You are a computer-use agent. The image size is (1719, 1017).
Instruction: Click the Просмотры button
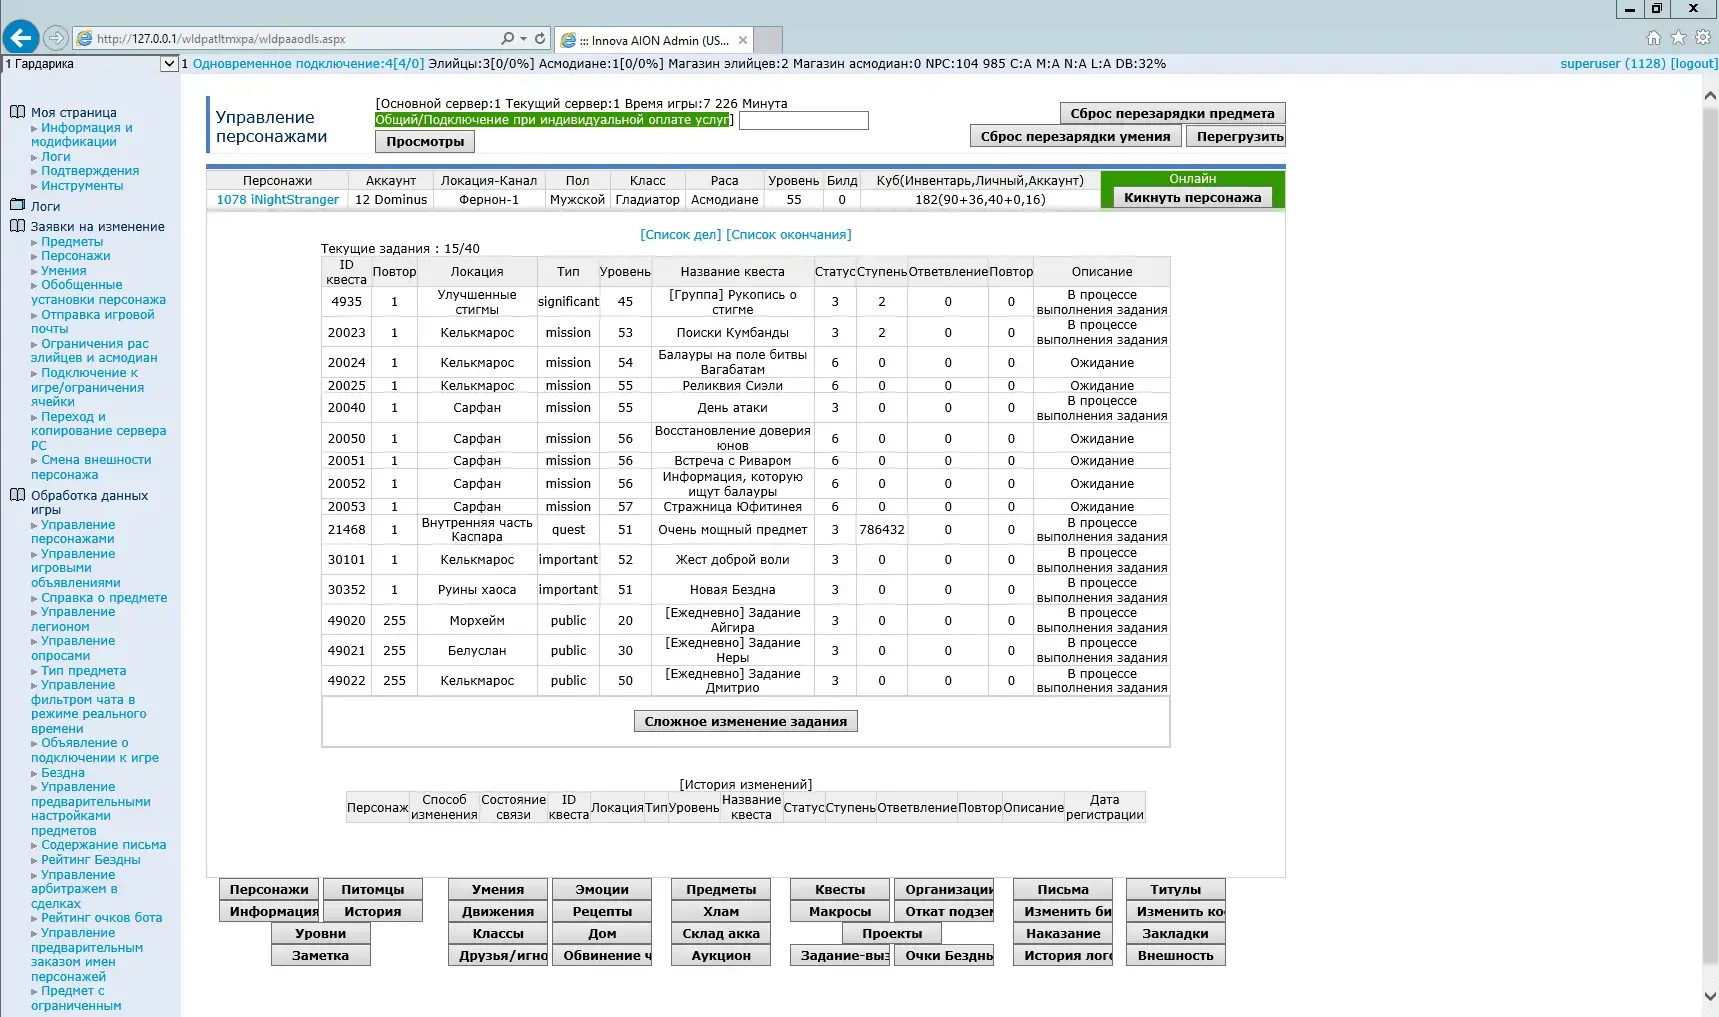(x=425, y=142)
